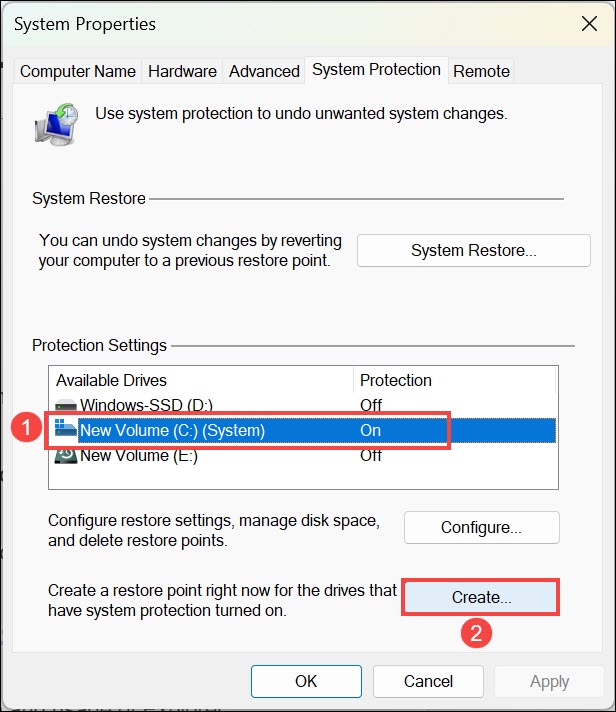This screenshot has width=616, height=712.
Task: Click Create... to make a restore point
Action: tap(481, 598)
